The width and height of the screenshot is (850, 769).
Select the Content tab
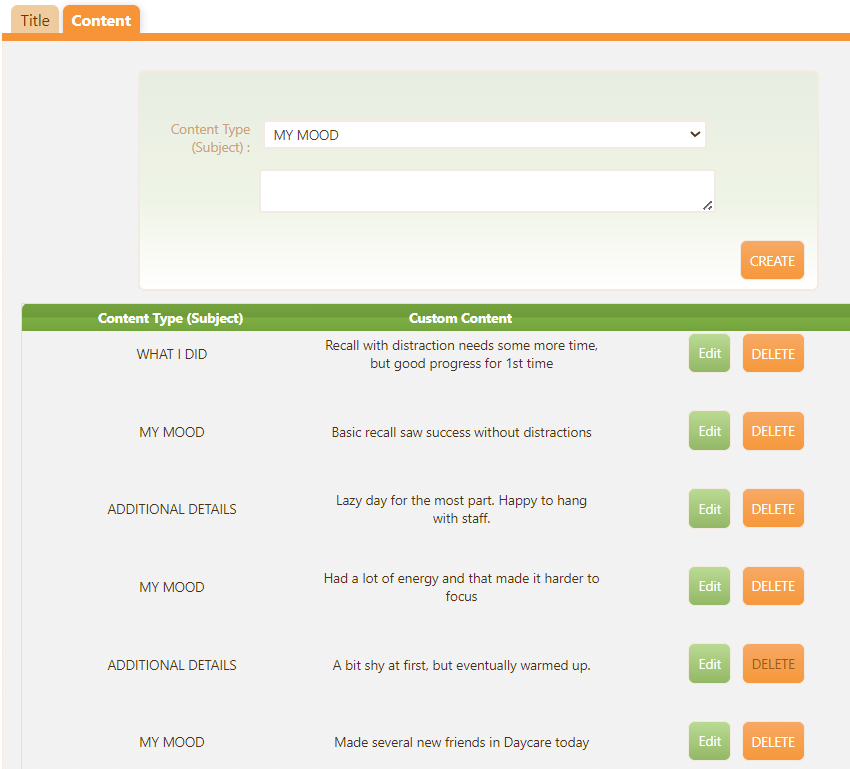tap(101, 21)
